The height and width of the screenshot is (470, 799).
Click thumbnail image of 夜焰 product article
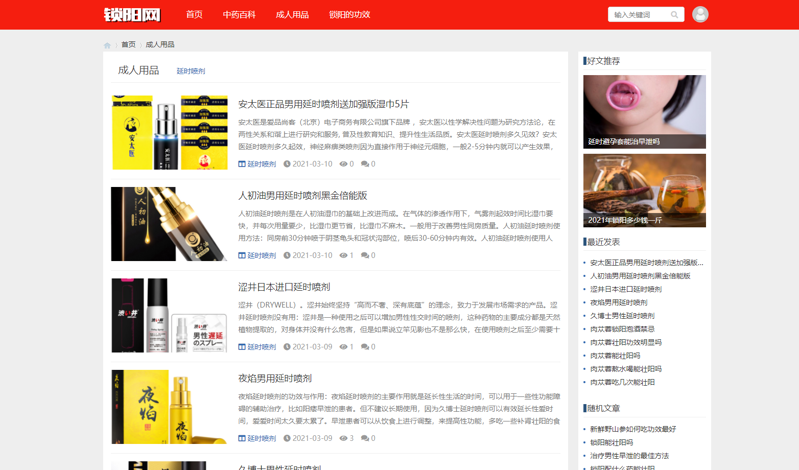tap(169, 407)
